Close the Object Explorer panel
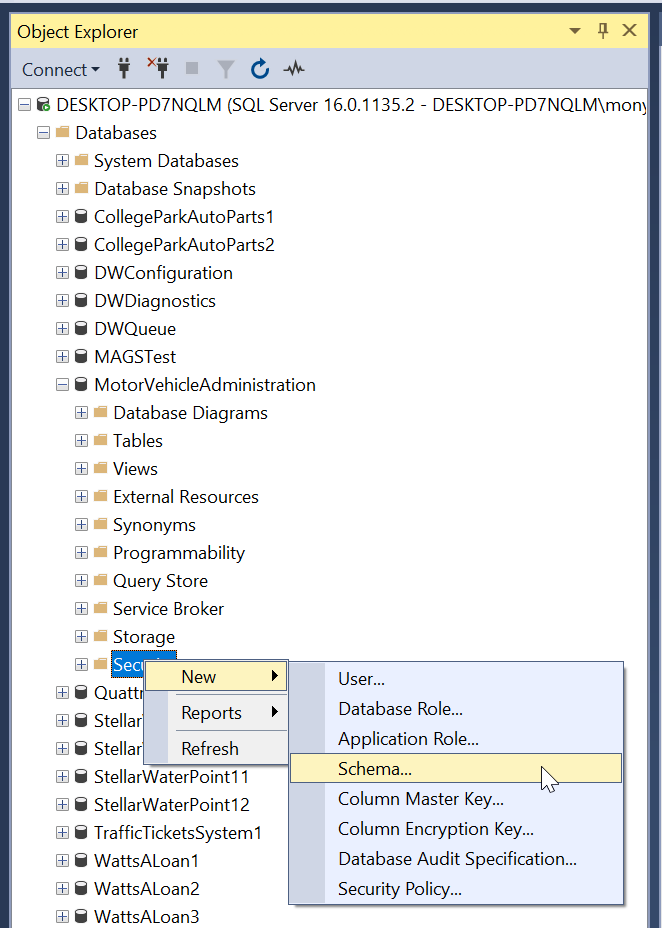 coord(629,30)
